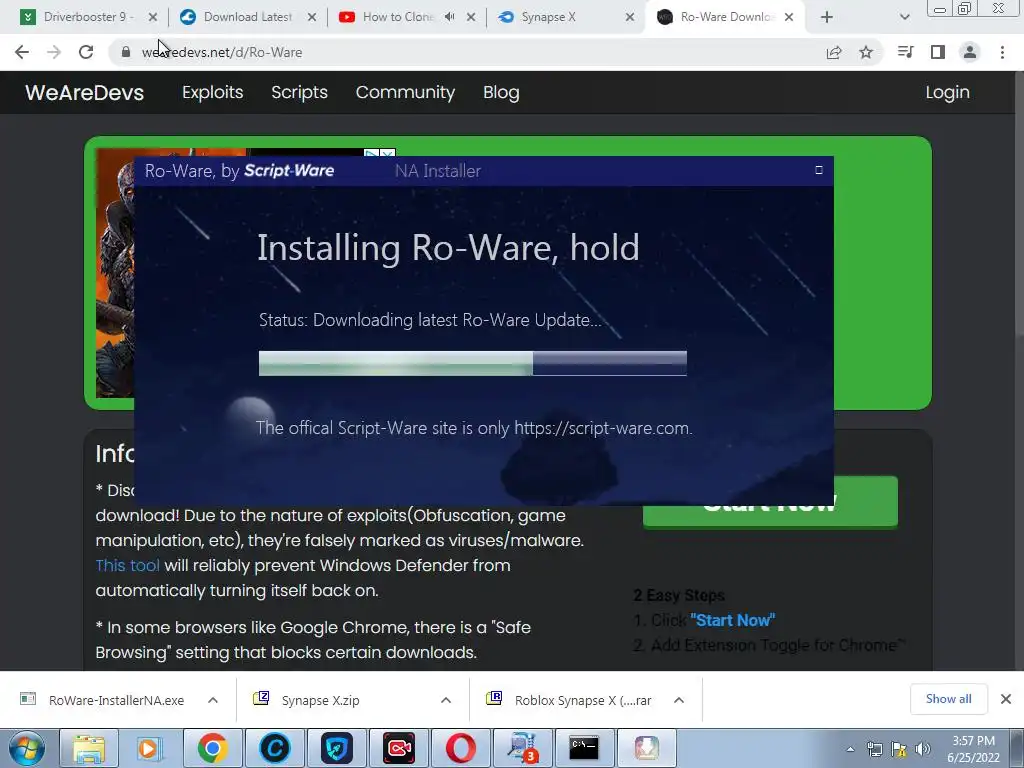Go back to the previous page
Viewport: 1024px width, 768px height.
22,52
